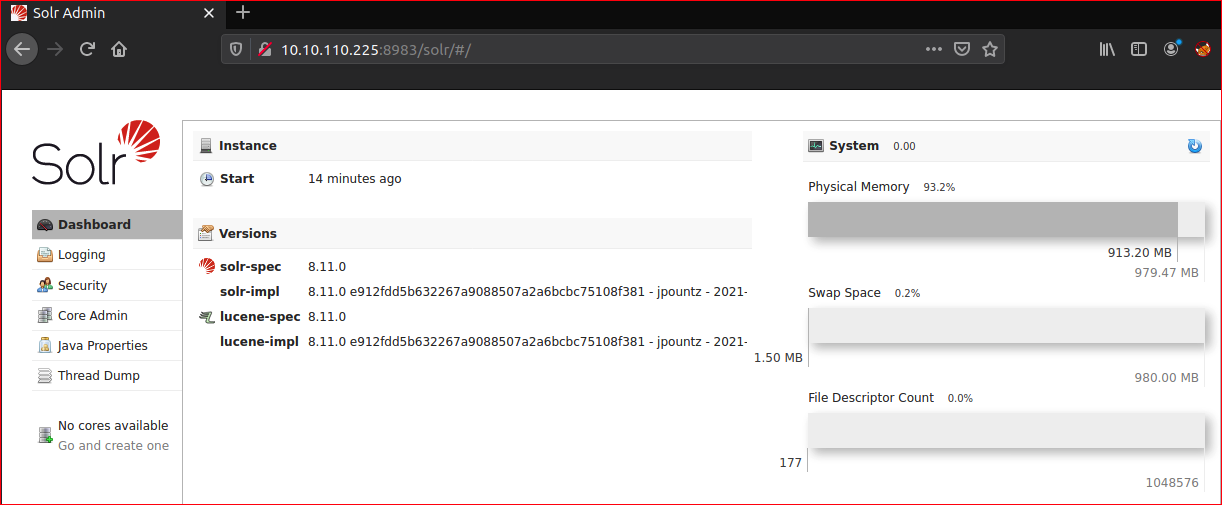Screen dimensions: 1222x505
Task: Click the Physical Memory usage bar
Action: tap(1006, 219)
